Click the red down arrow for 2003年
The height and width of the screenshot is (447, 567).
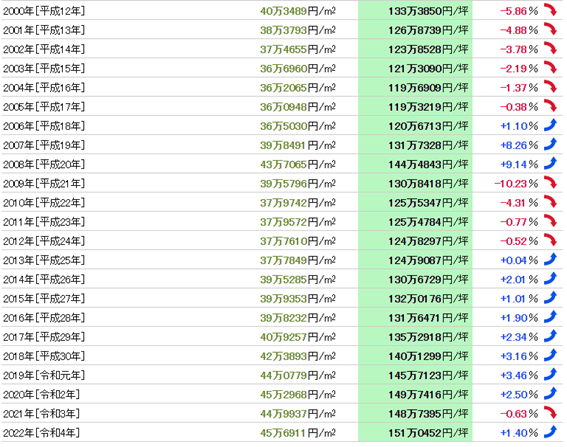click(x=550, y=68)
